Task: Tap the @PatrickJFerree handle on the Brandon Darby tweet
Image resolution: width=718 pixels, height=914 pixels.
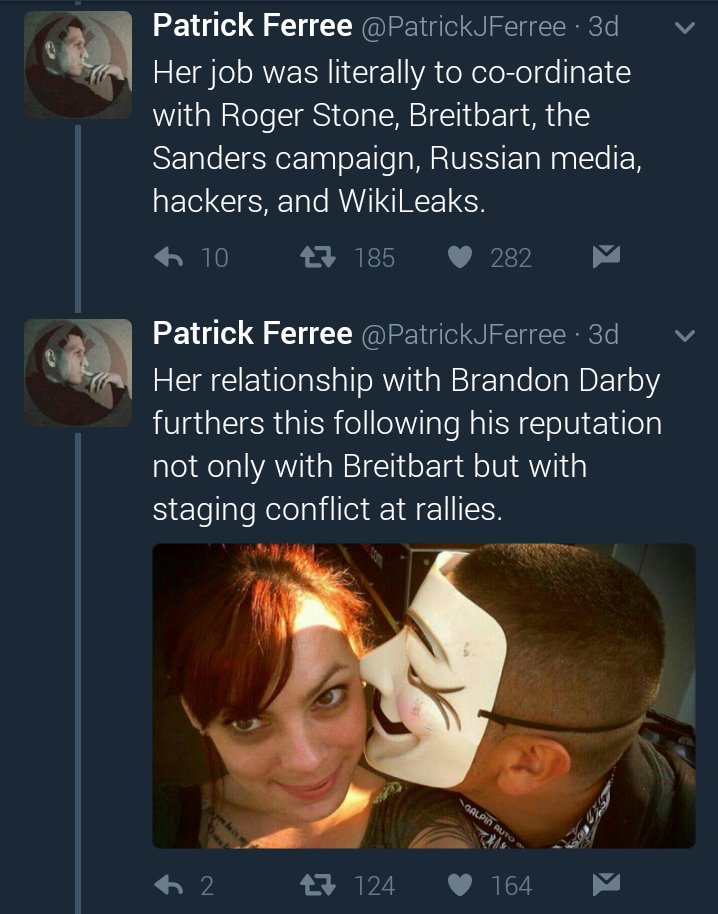Action: point(463,334)
